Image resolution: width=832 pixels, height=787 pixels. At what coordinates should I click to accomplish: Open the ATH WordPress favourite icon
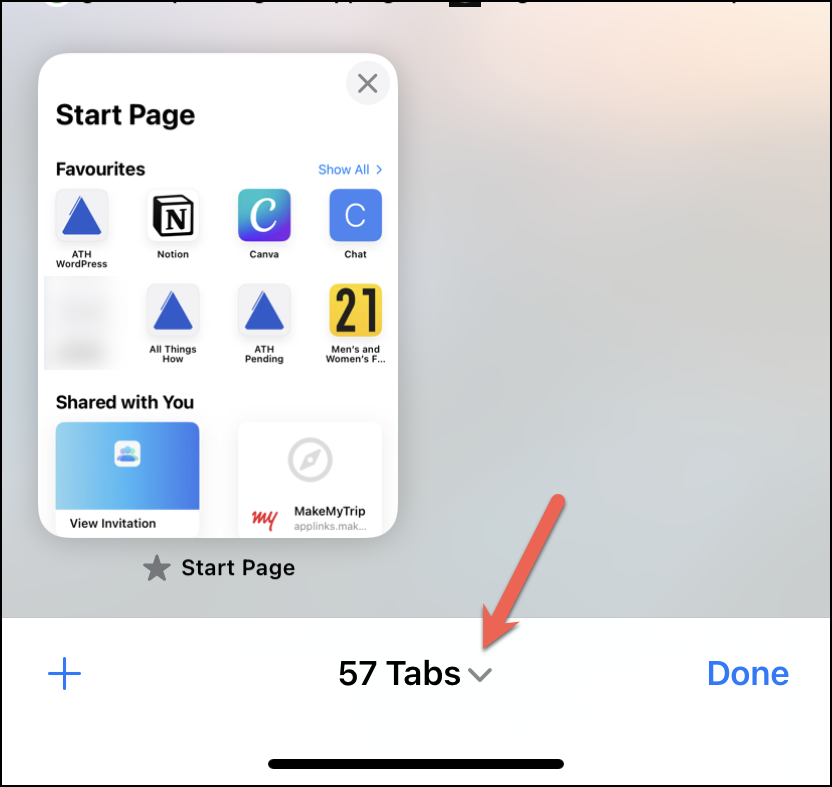point(82,215)
